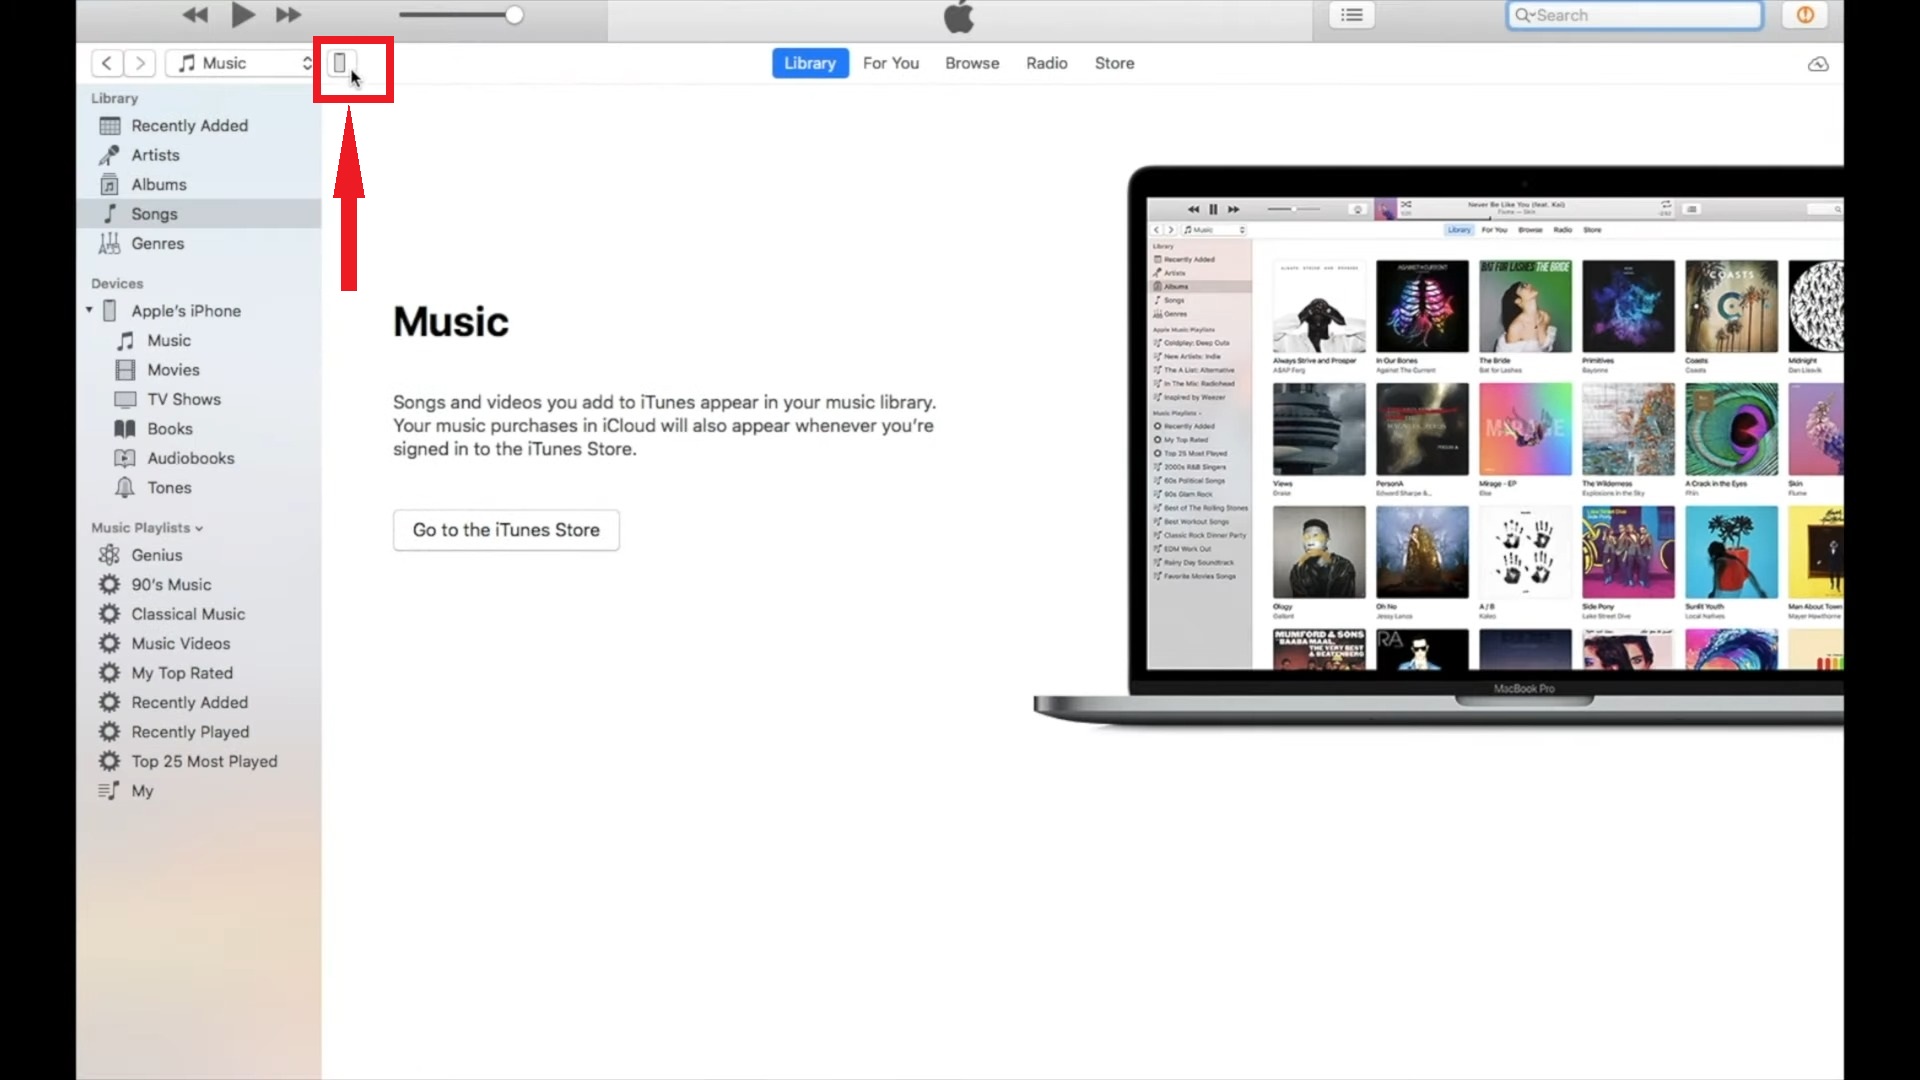Screen dimensions: 1920x1080
Task: Click the fast-forward next track icon
Action: click(x=288, y=15)
